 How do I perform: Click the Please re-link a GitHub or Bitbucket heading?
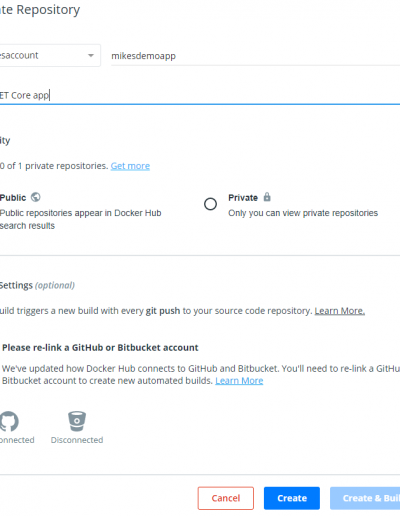coord(100,348)
